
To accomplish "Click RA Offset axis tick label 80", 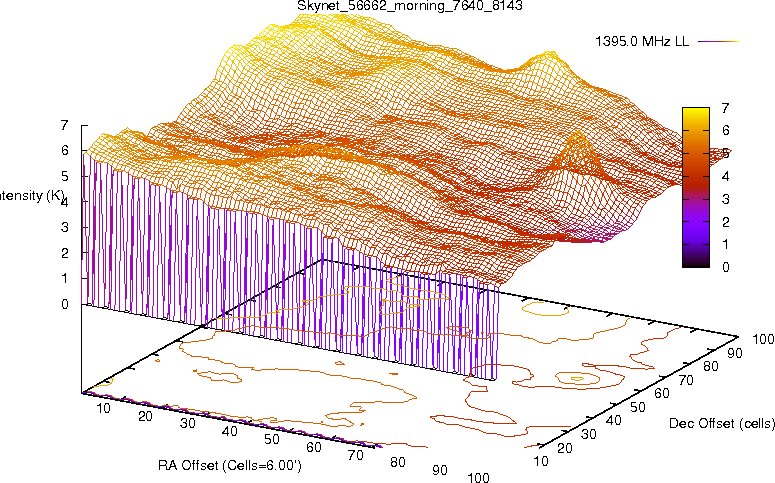I will tap(398, 462).
